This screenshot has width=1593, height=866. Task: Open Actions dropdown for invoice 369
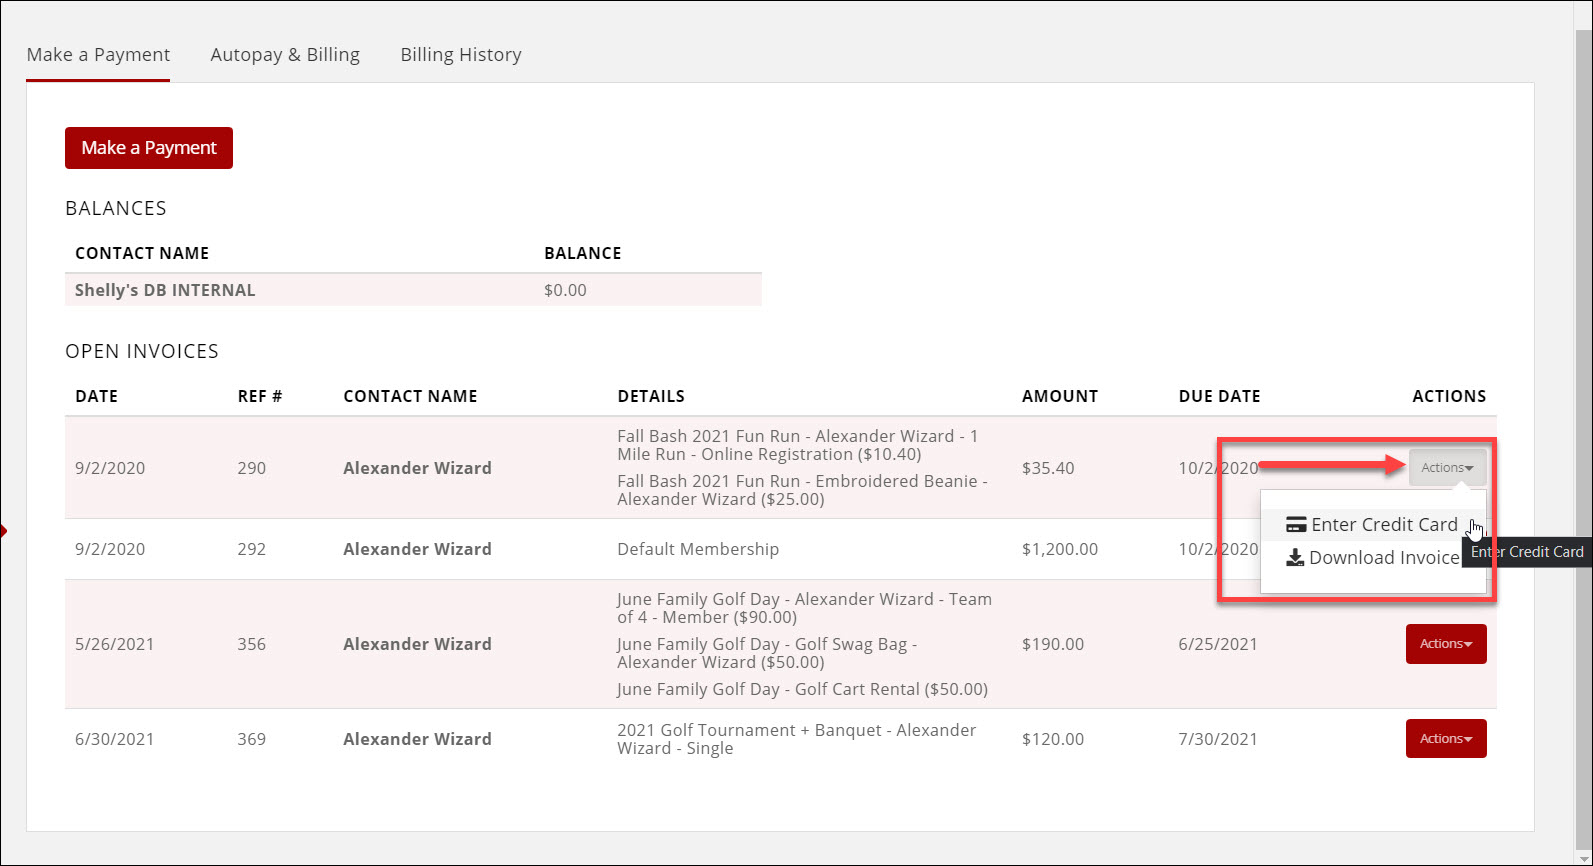coord(1446,739)
